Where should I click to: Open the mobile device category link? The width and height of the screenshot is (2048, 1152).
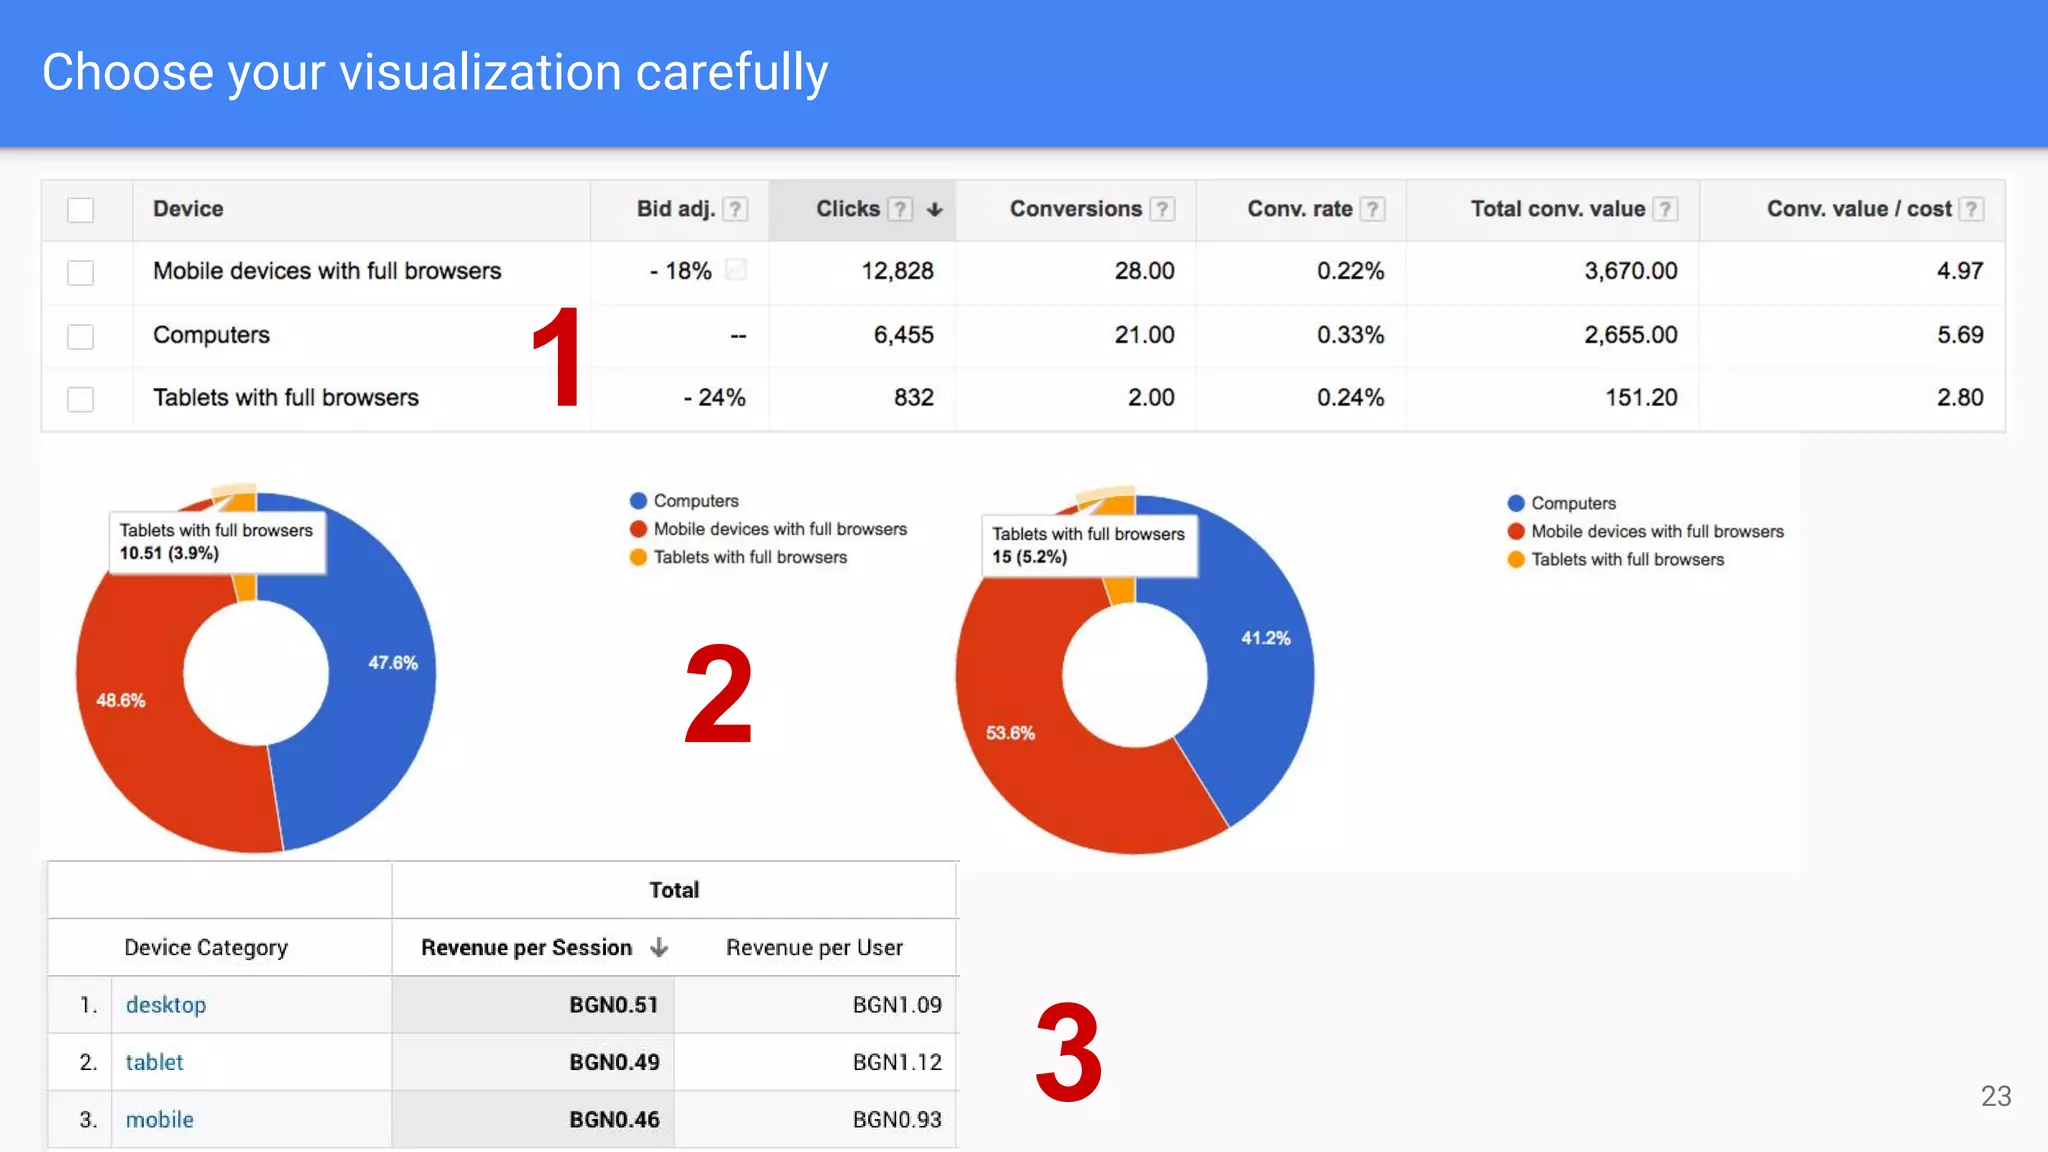tap(160, 1120)
